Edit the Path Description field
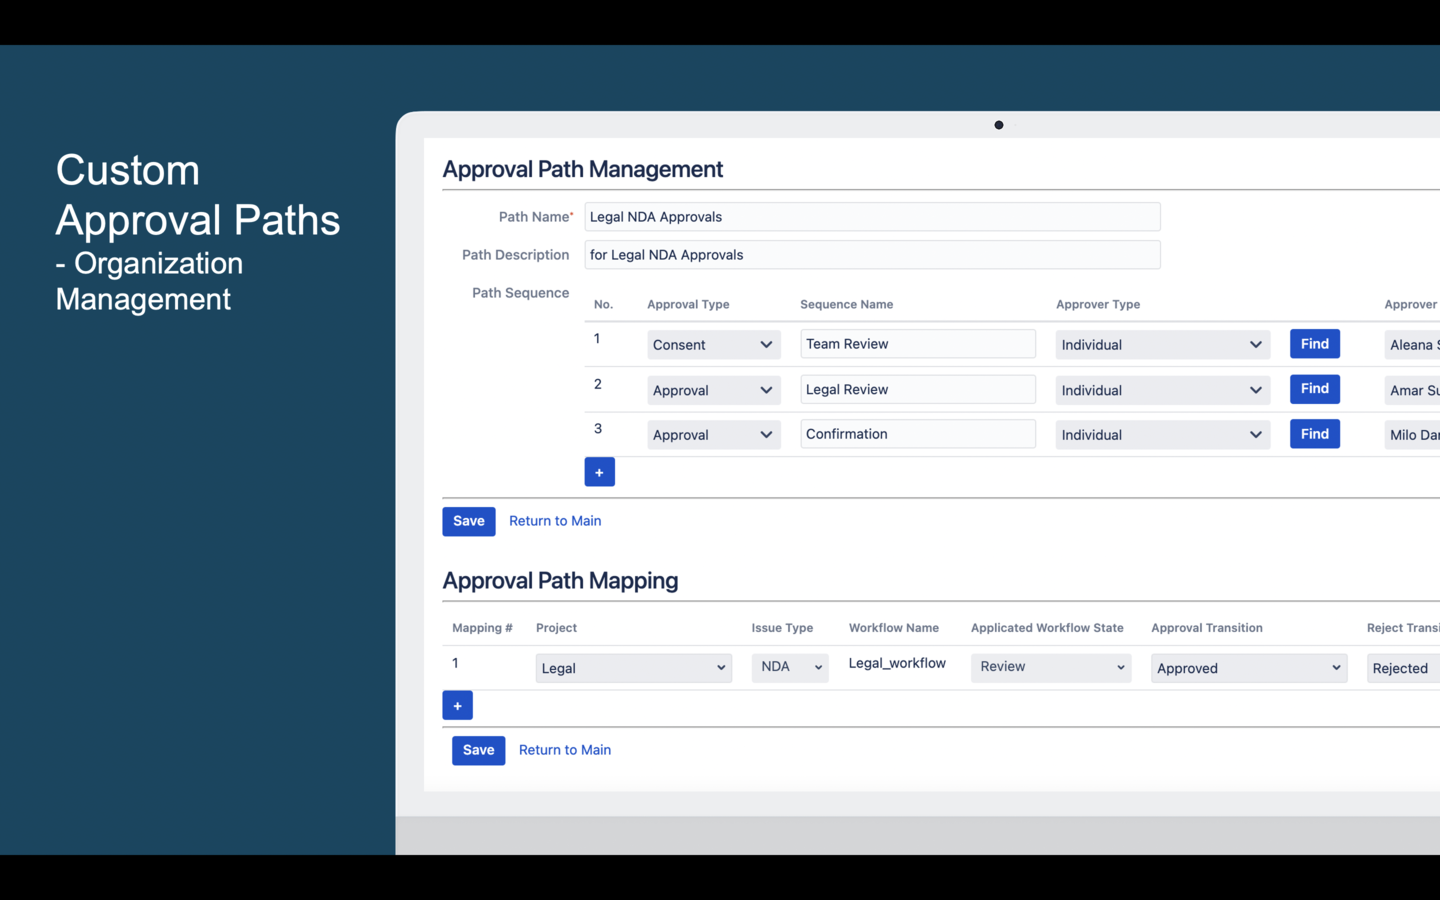The width and height of the screenshot is (1440, 900). click(x=872, y=255)
